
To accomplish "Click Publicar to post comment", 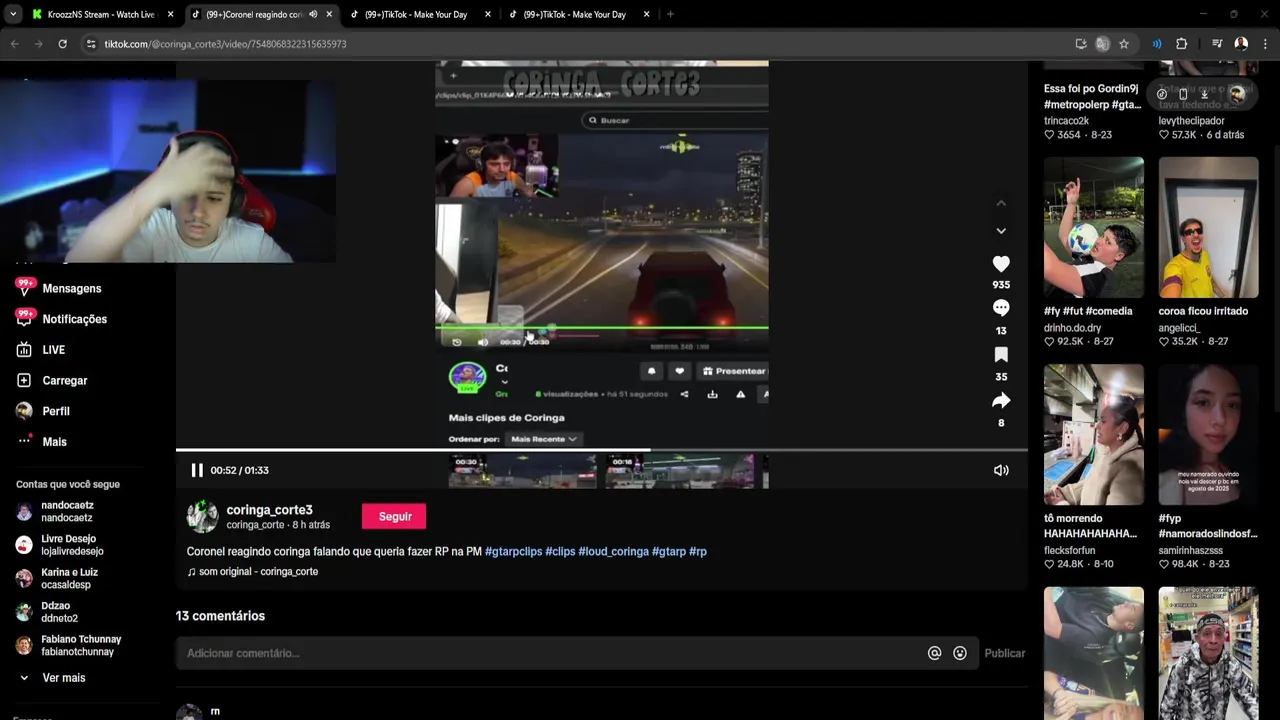I will pos(1005,653).
